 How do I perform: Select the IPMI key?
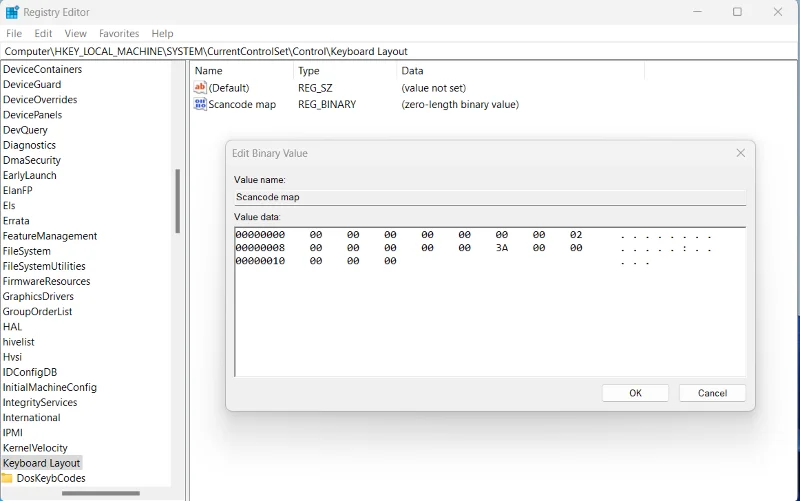point(13,433)
